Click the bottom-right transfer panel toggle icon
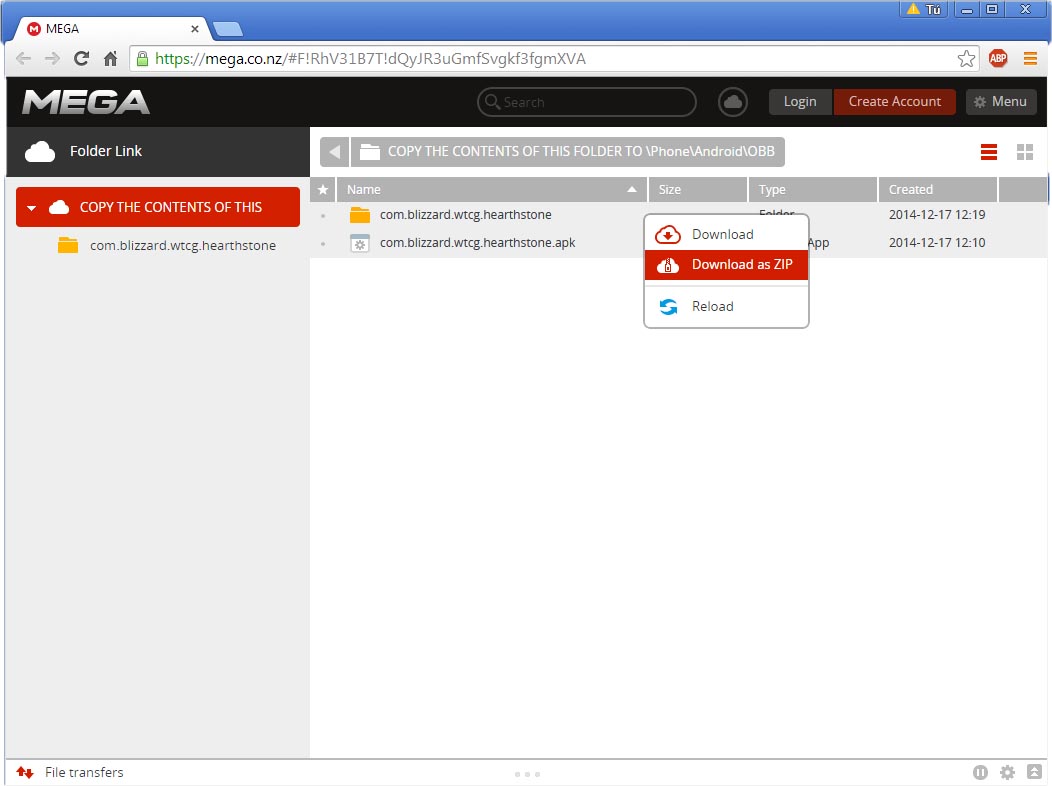1052x786 pixels. pyautogui.click(x=1034, y=773)
